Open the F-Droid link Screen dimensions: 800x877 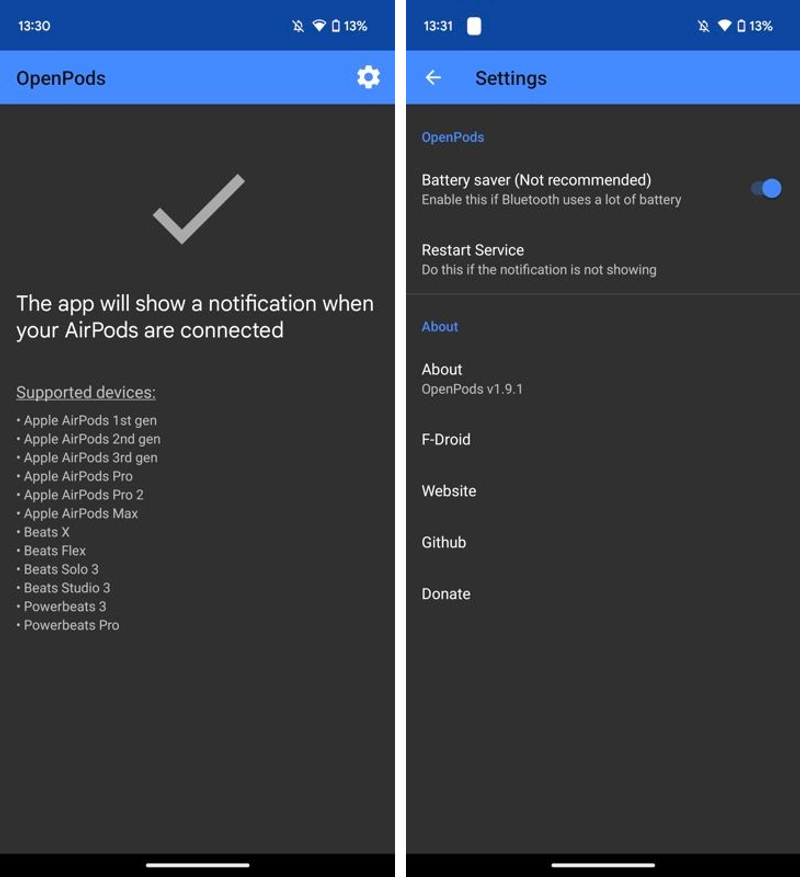pyautogui.click(x=603, y=440)
